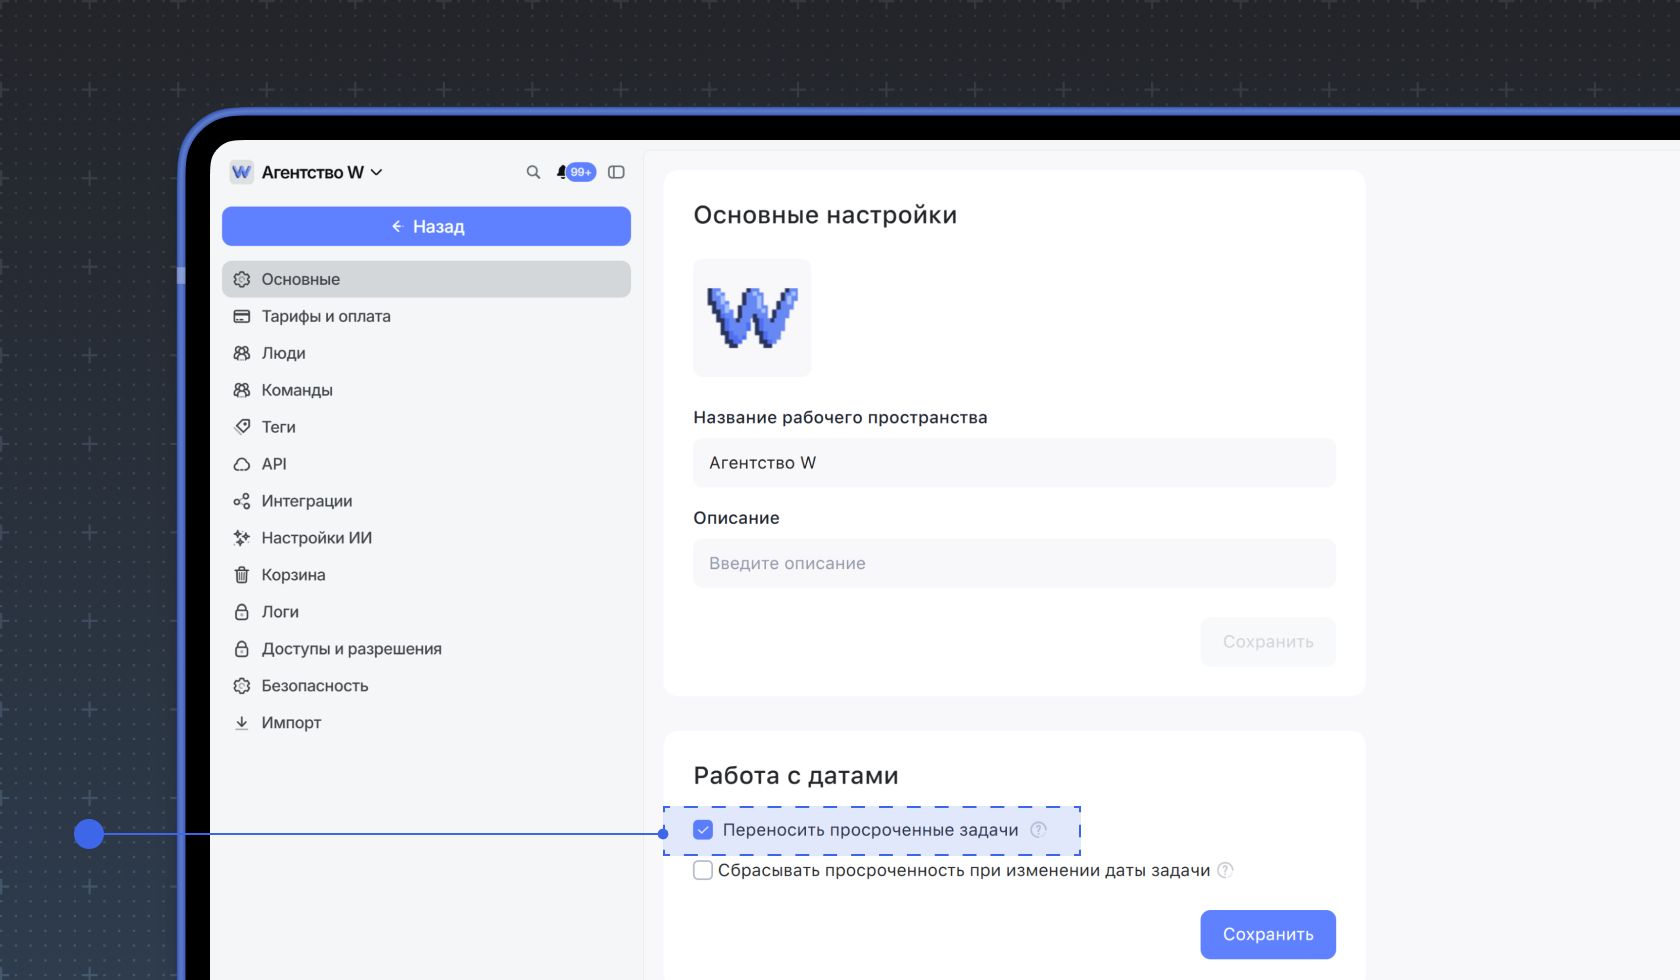Click the Корзина trash icon
The image size is (1680, 980).
click(241, 575)
